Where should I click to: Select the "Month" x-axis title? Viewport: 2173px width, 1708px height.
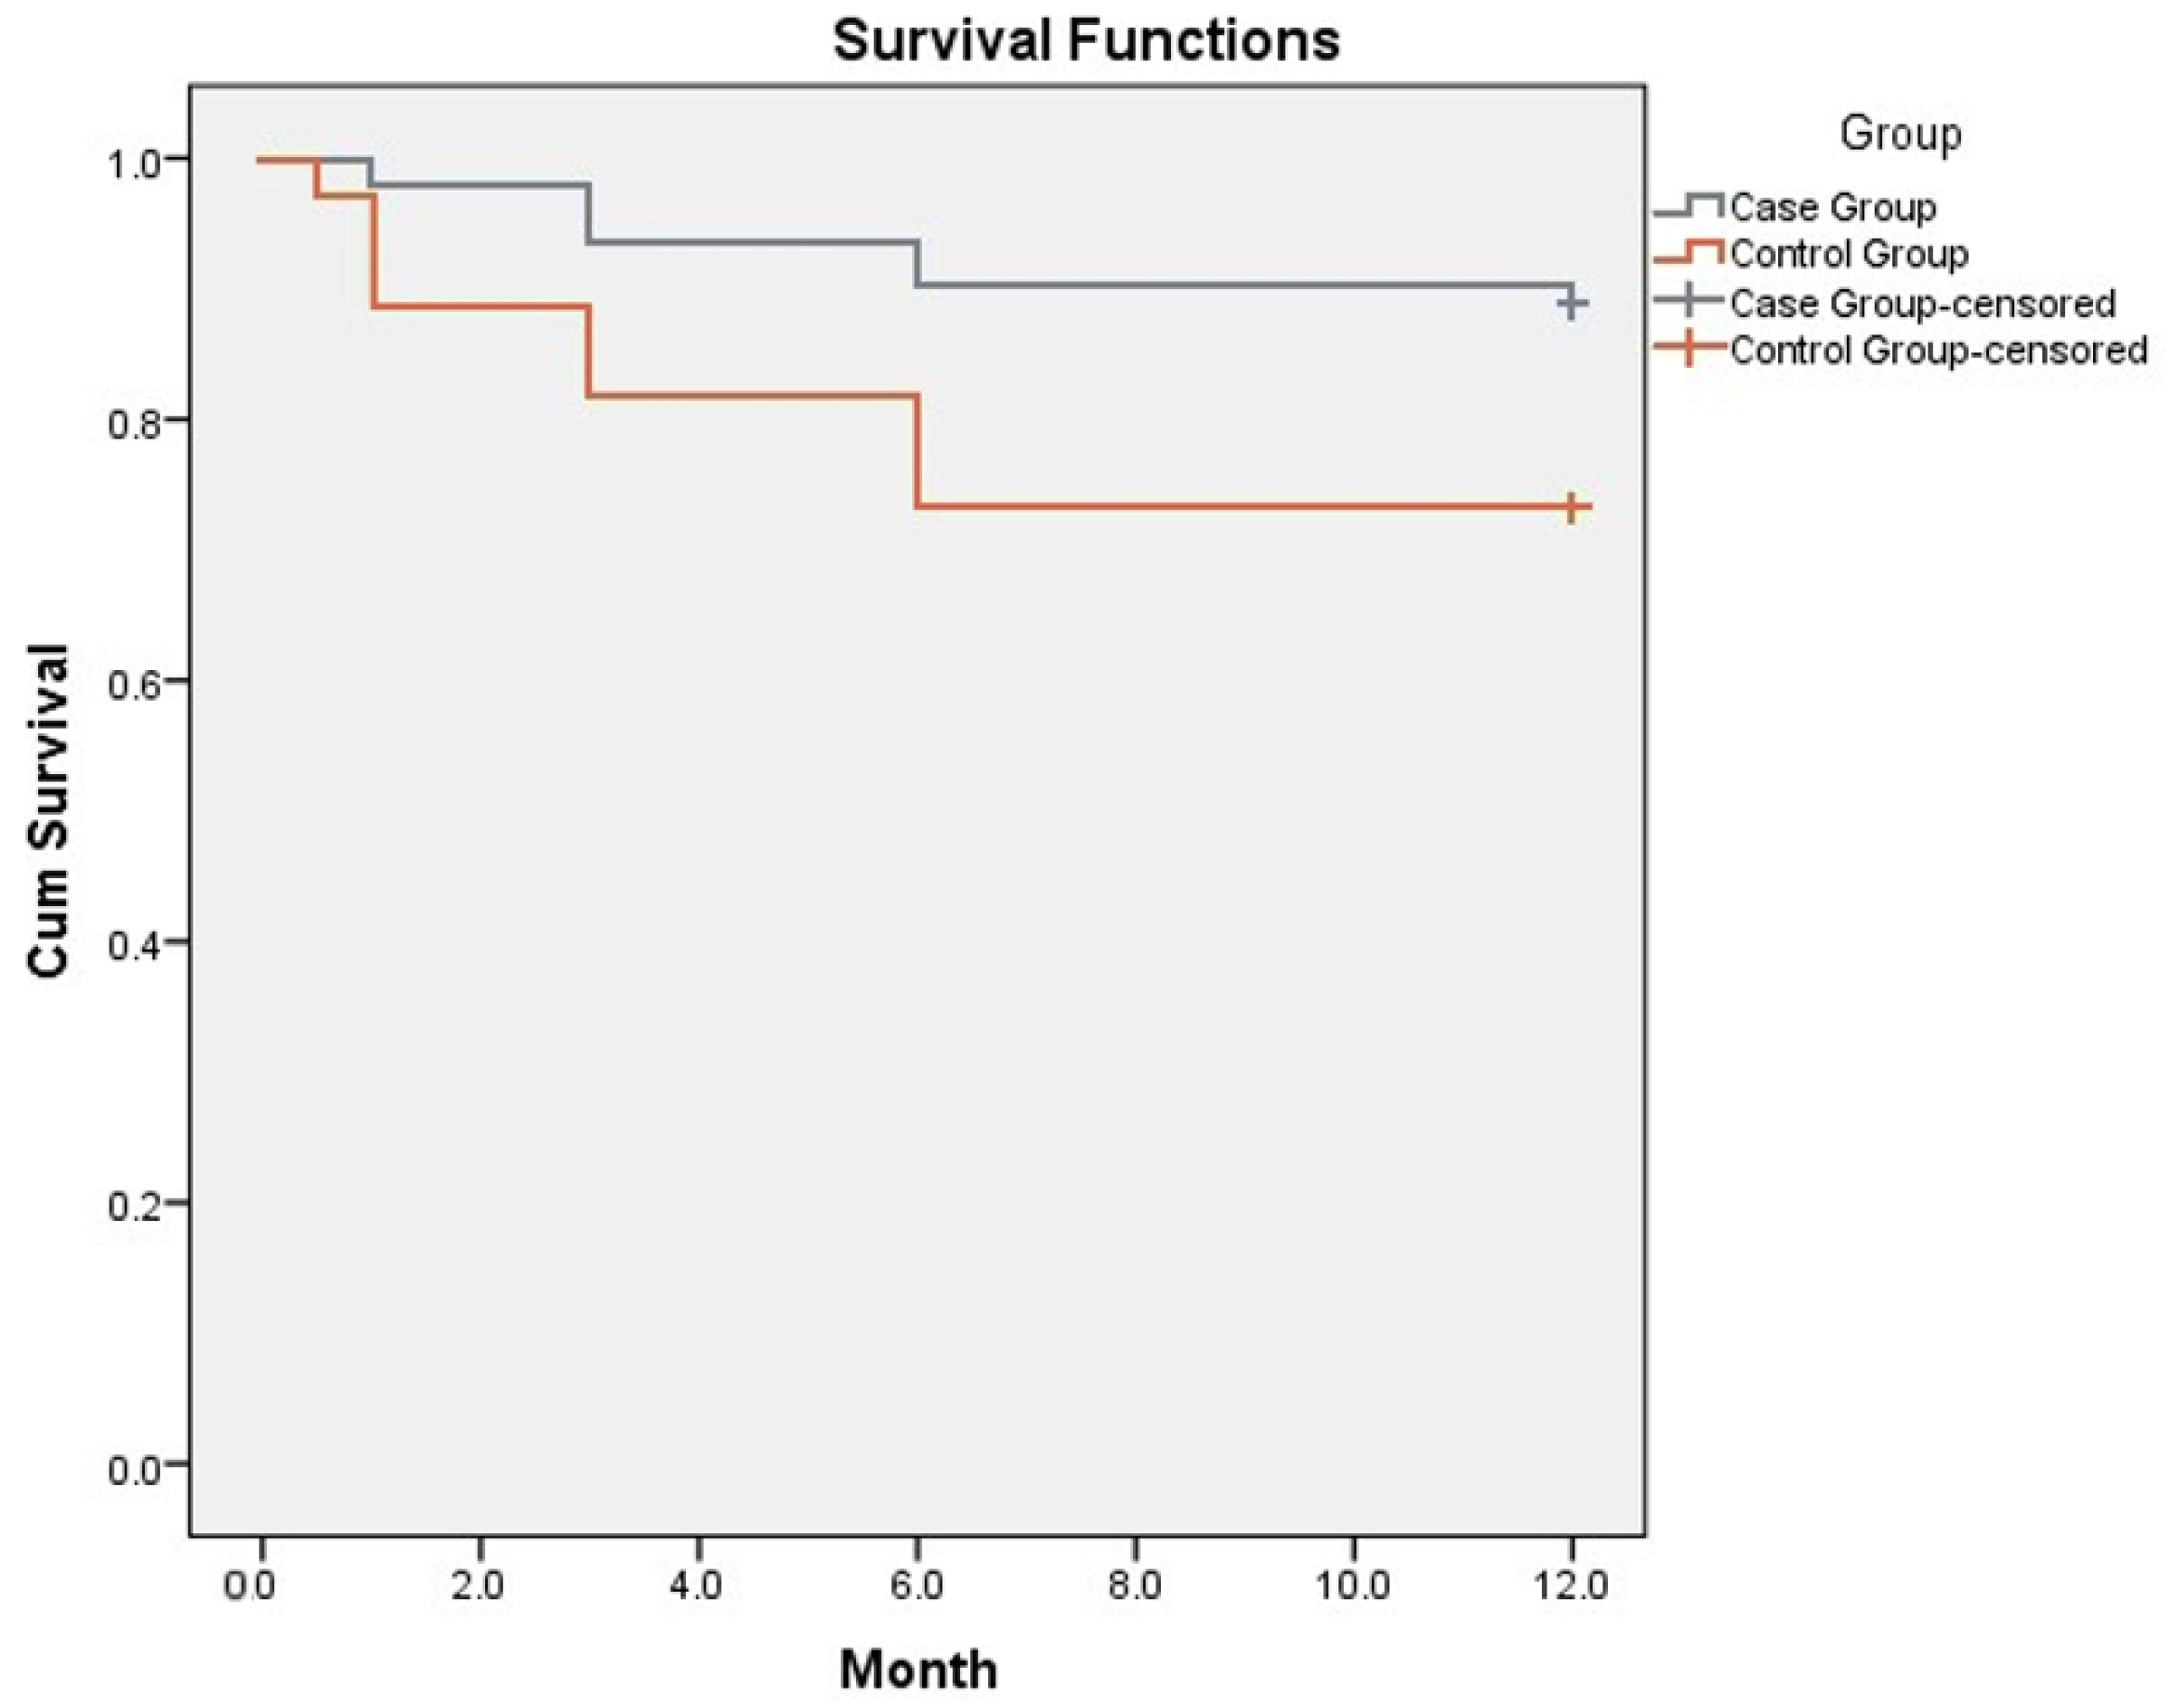click(918, 1669)
